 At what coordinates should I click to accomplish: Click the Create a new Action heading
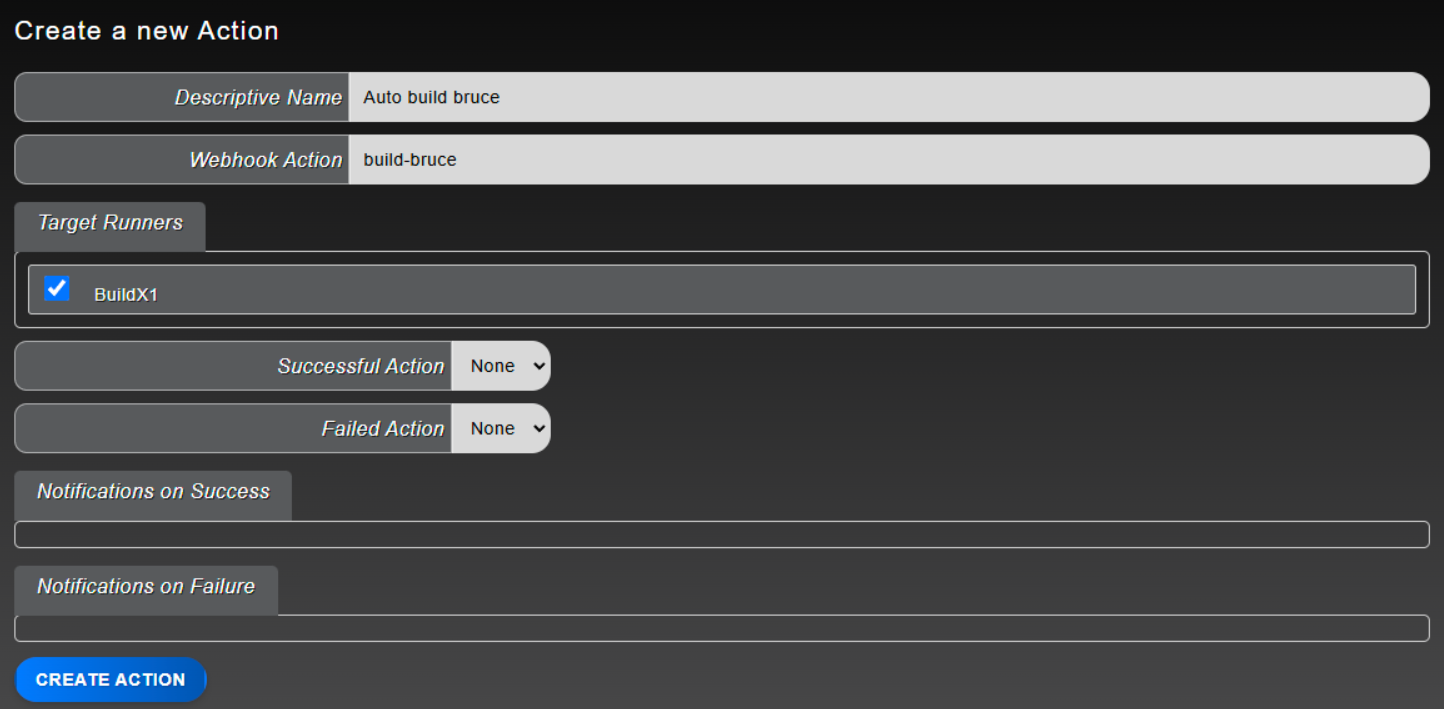pos(146,30)
